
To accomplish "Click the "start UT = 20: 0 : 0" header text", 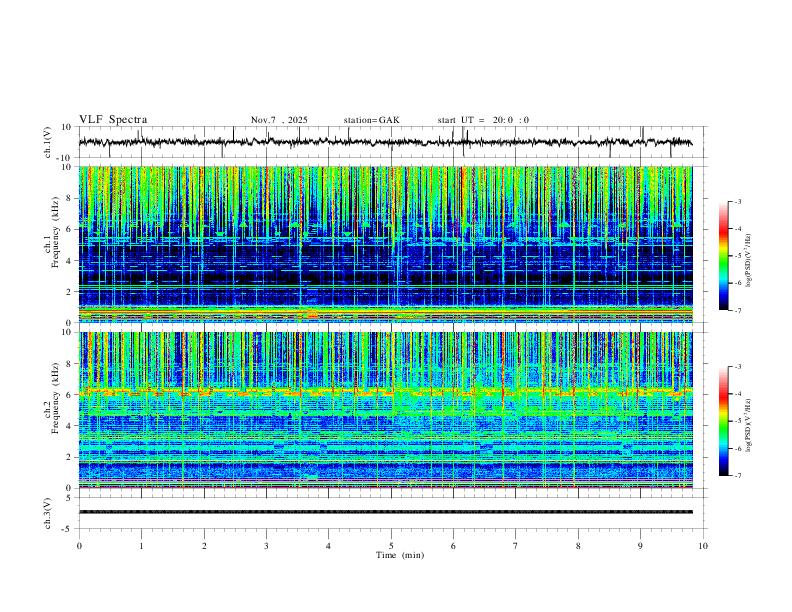I will [x=483, y=120].
